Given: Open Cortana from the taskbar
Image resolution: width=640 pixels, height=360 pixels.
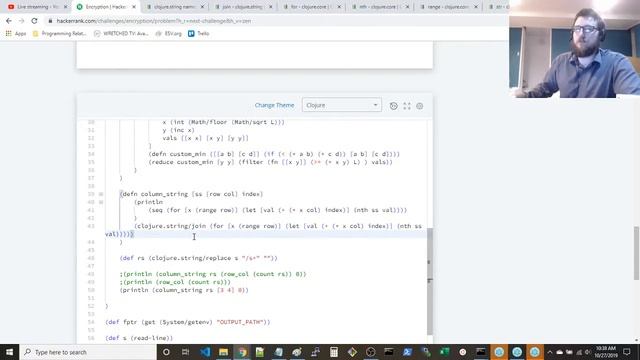Looking at the screenshot, I should pyautogui.click(x=166, y=352).
